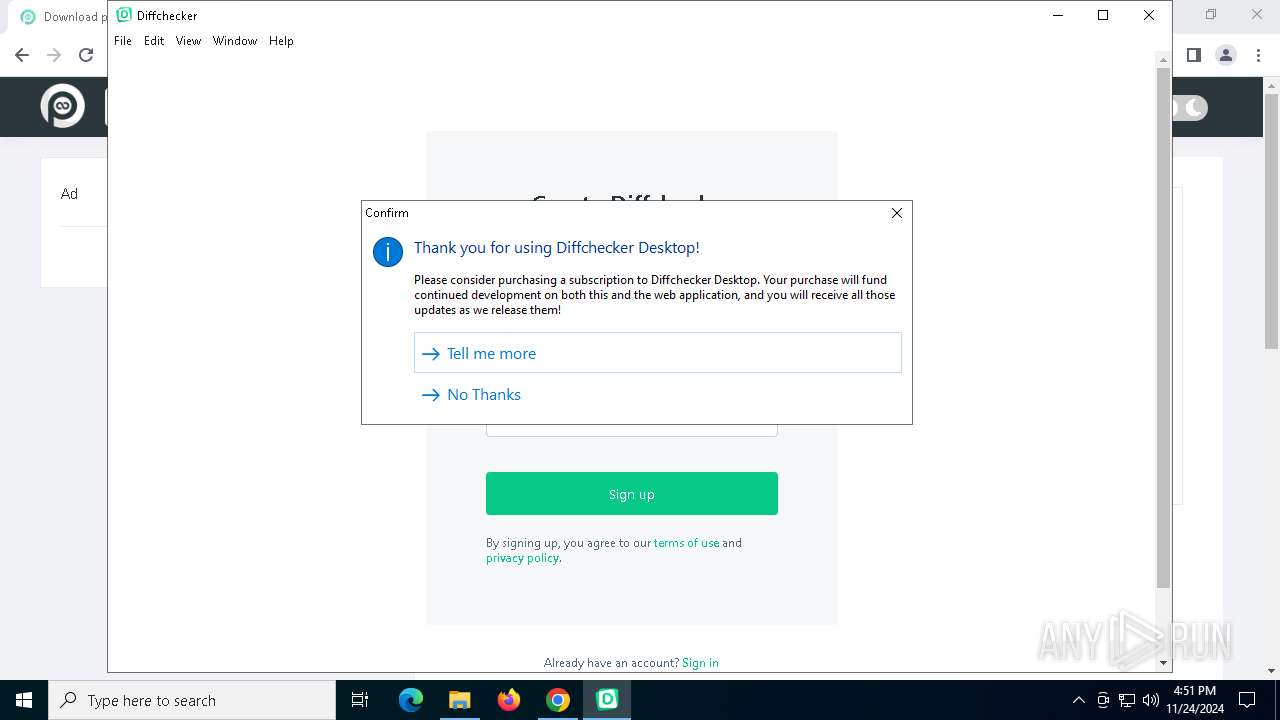Image resolution: width=1280 pixels, height=720 pixels.
Task: Click the Sign in link
Action: [700, 663]
